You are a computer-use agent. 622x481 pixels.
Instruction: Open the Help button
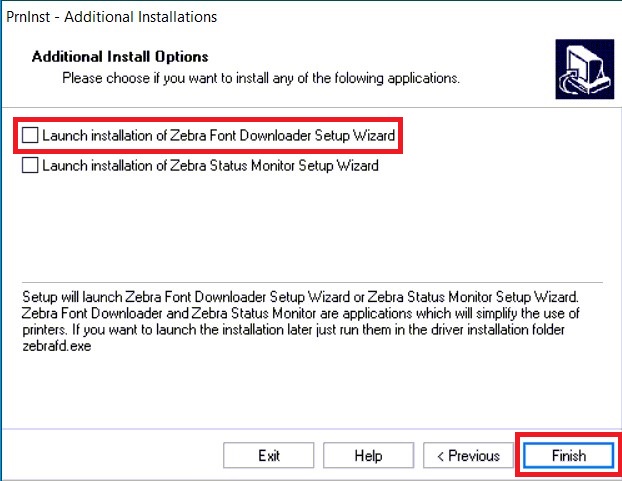point(369,456)
